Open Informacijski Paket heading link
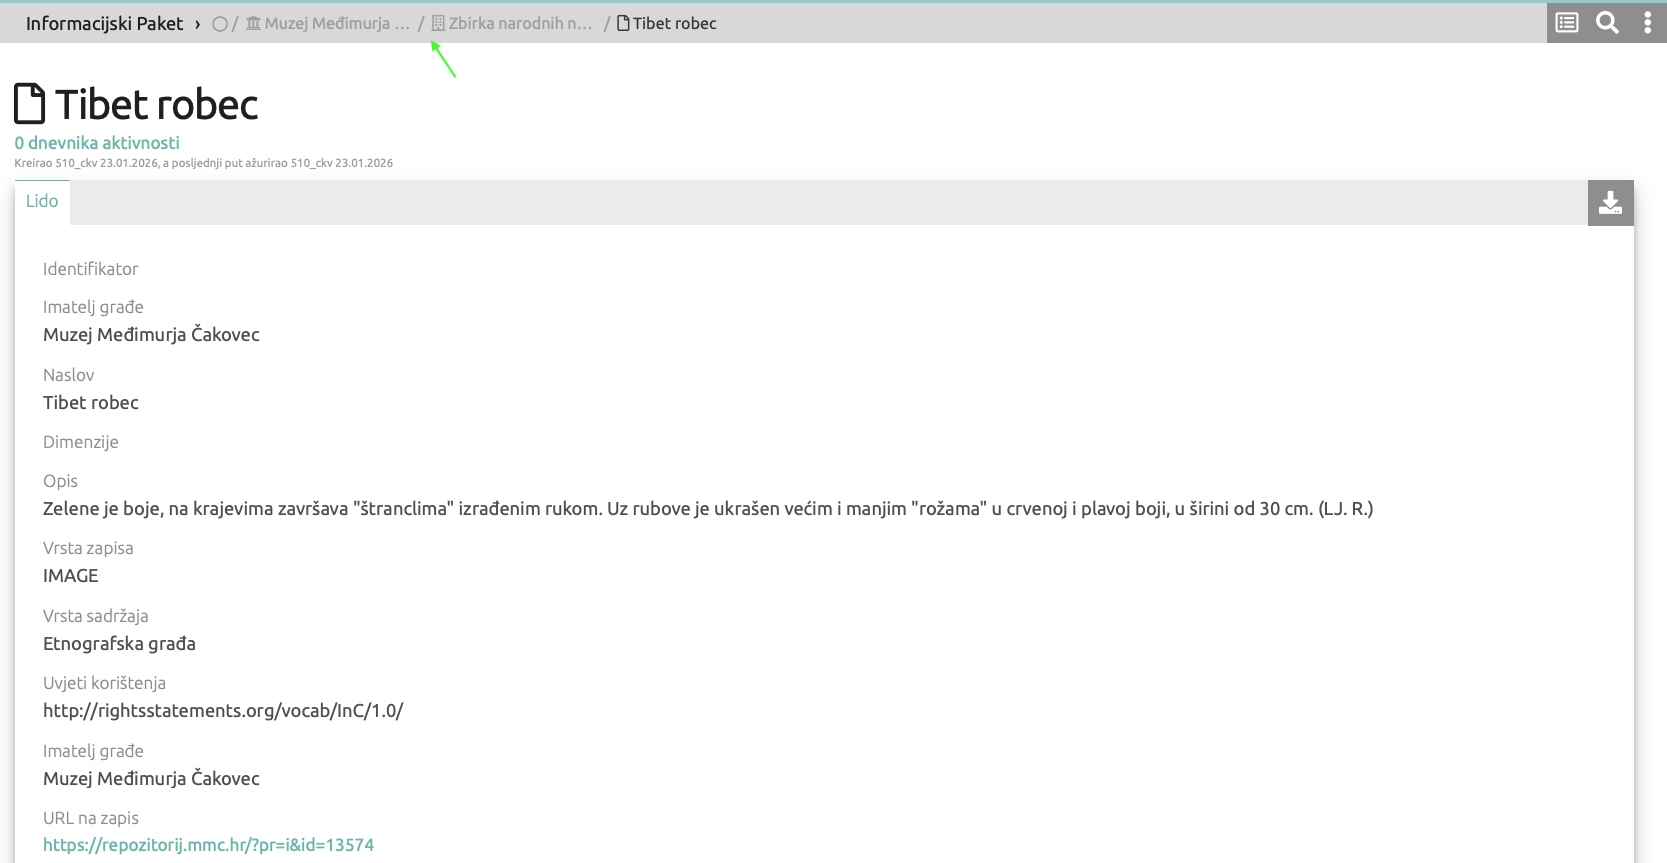1667x863 pixels. [104, 23]
